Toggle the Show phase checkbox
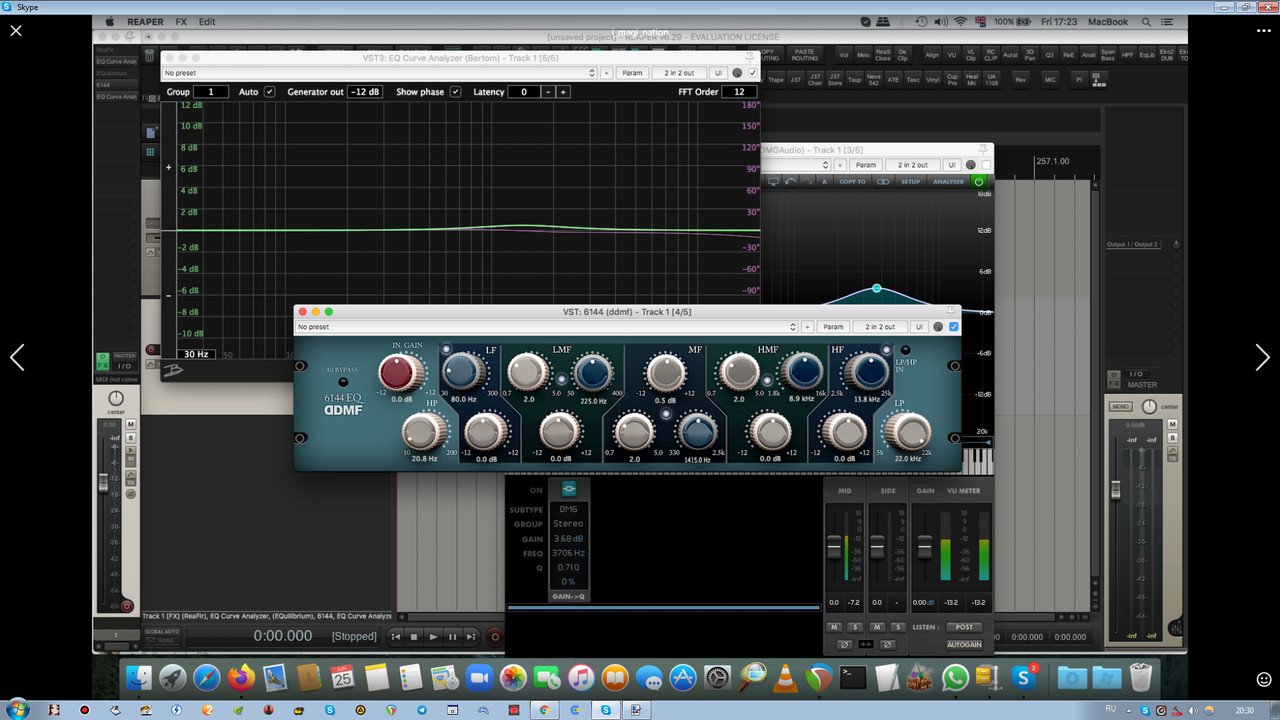Image resolution: width=1280 pixels, height=720 pixels. 455,92
